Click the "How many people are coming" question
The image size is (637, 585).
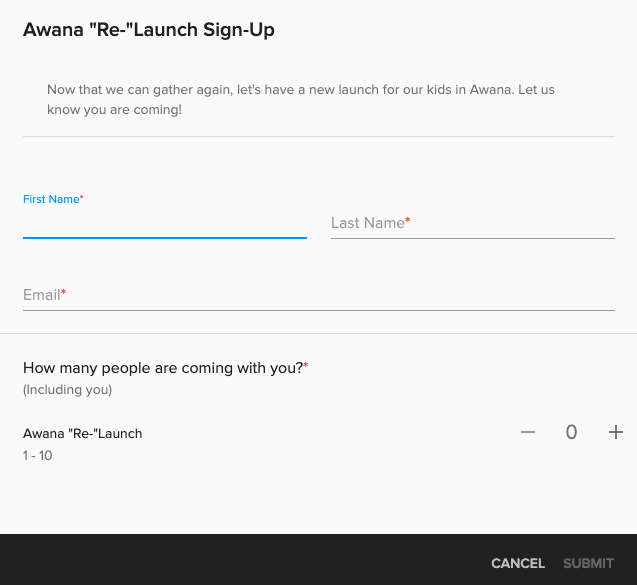tap(162, 368)
